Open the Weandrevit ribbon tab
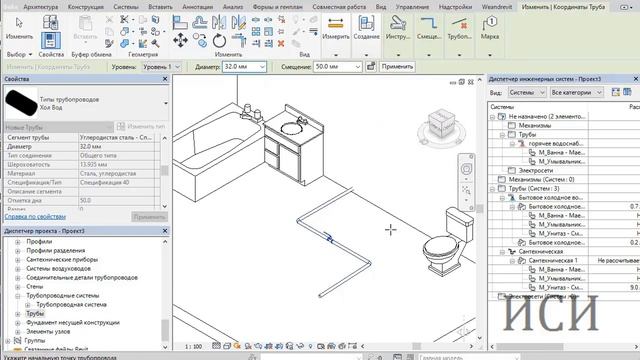Viewport: 640px width, 360px height. tap(497, 7)
